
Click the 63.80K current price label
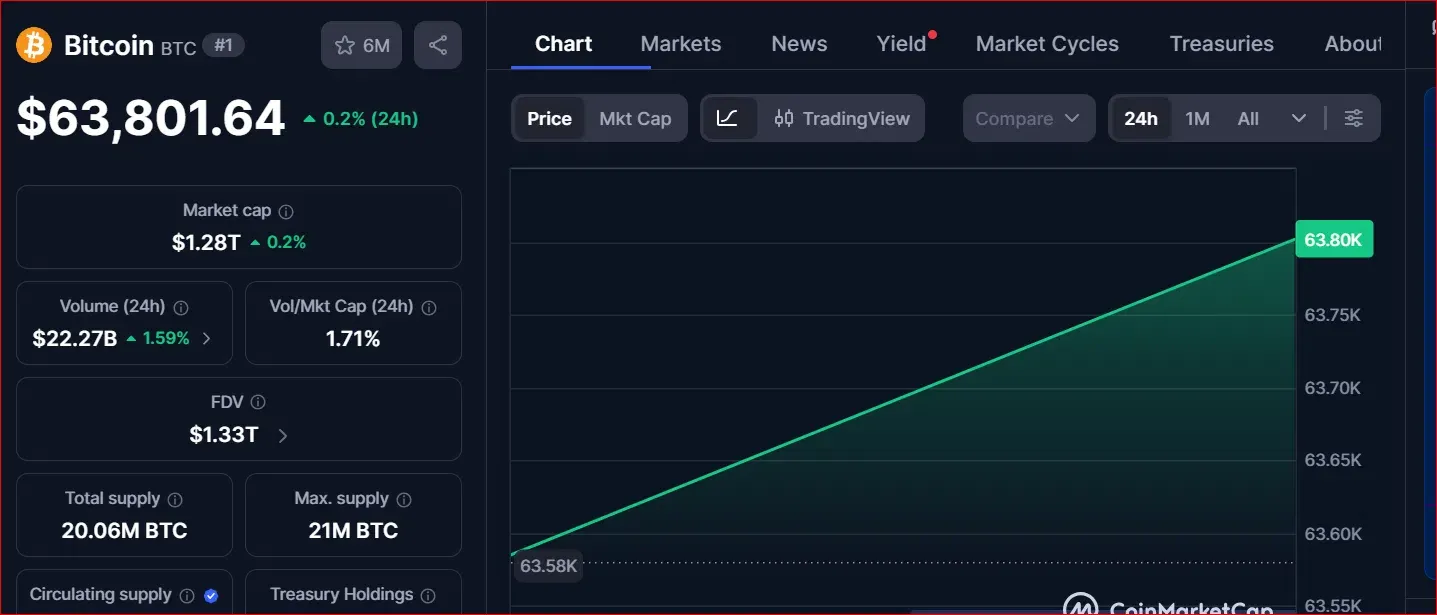[1334, 240]
